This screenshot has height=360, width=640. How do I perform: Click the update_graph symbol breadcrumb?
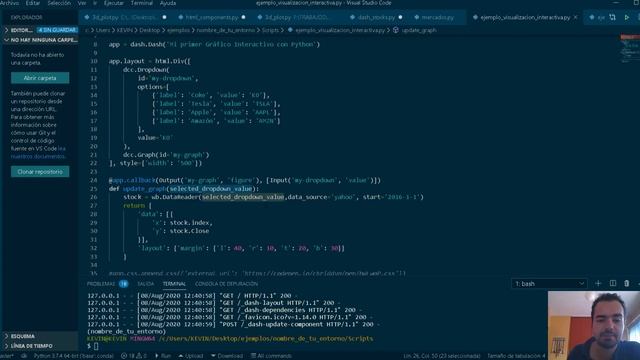click(419, 30)
